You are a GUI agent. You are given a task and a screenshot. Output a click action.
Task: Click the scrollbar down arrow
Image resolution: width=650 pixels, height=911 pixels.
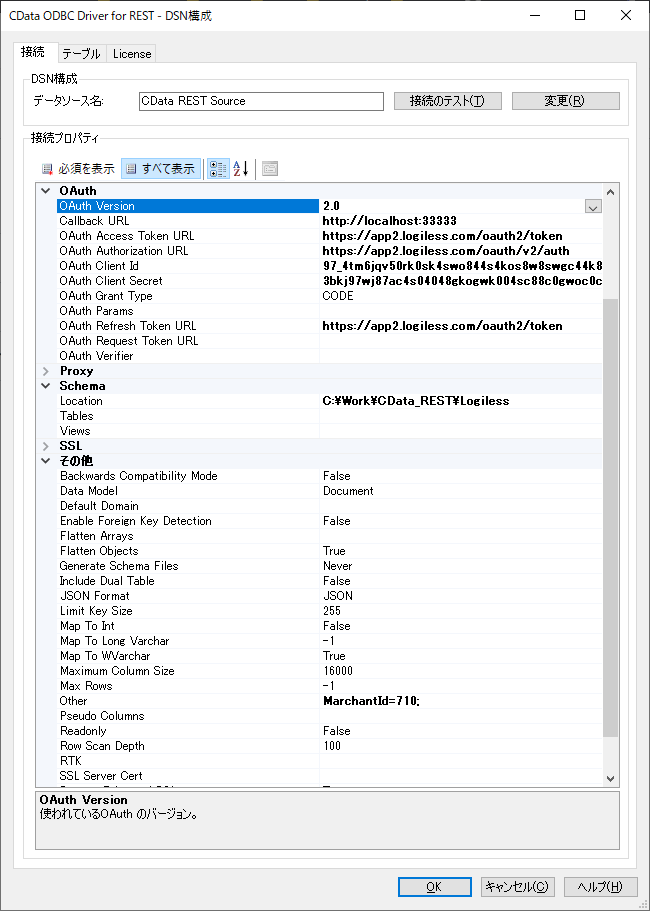tap(610, 778)
